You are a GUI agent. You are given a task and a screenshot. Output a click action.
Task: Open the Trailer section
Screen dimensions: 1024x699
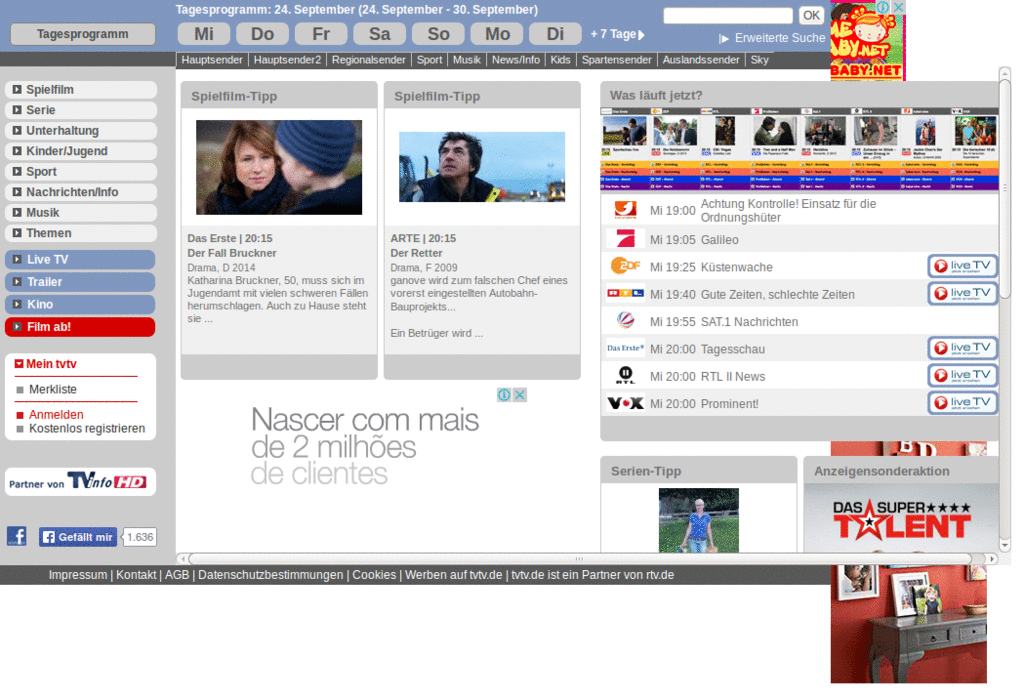coord(80,282)
